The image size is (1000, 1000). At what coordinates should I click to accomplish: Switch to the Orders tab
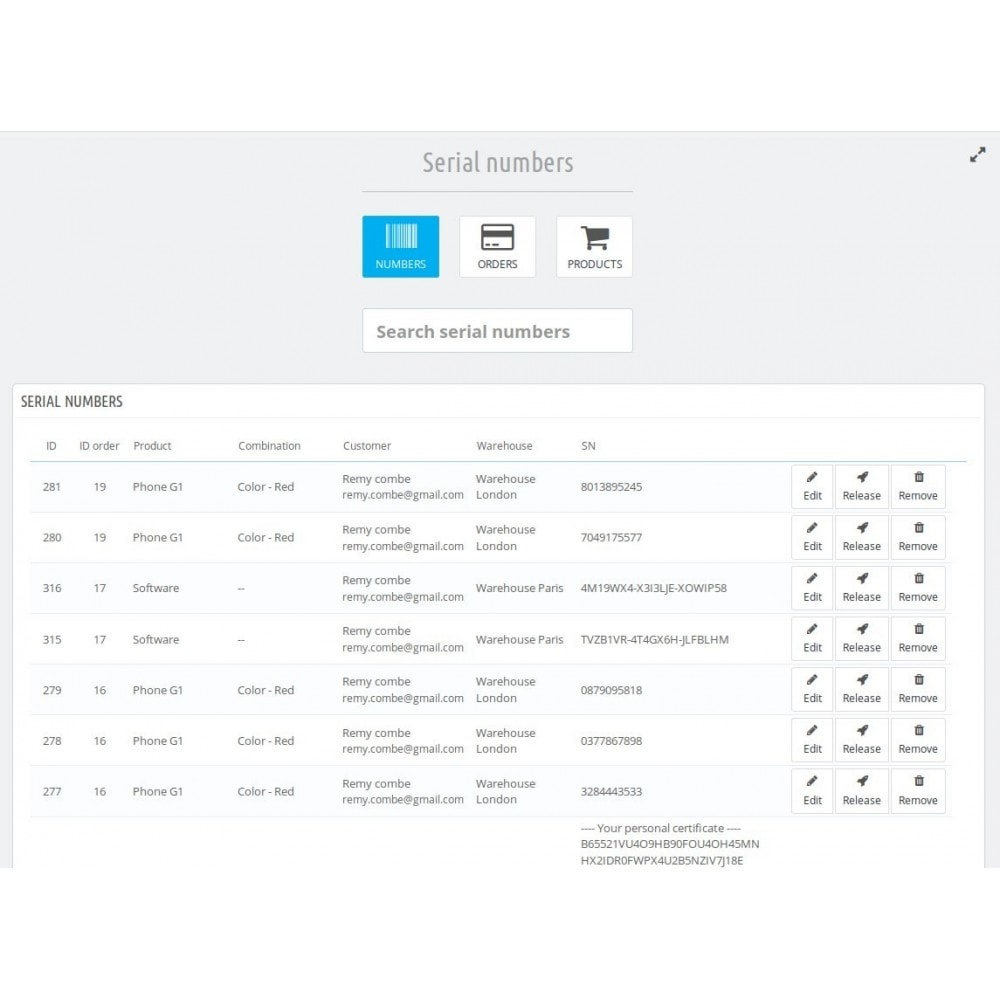click(x=497, y=247)
